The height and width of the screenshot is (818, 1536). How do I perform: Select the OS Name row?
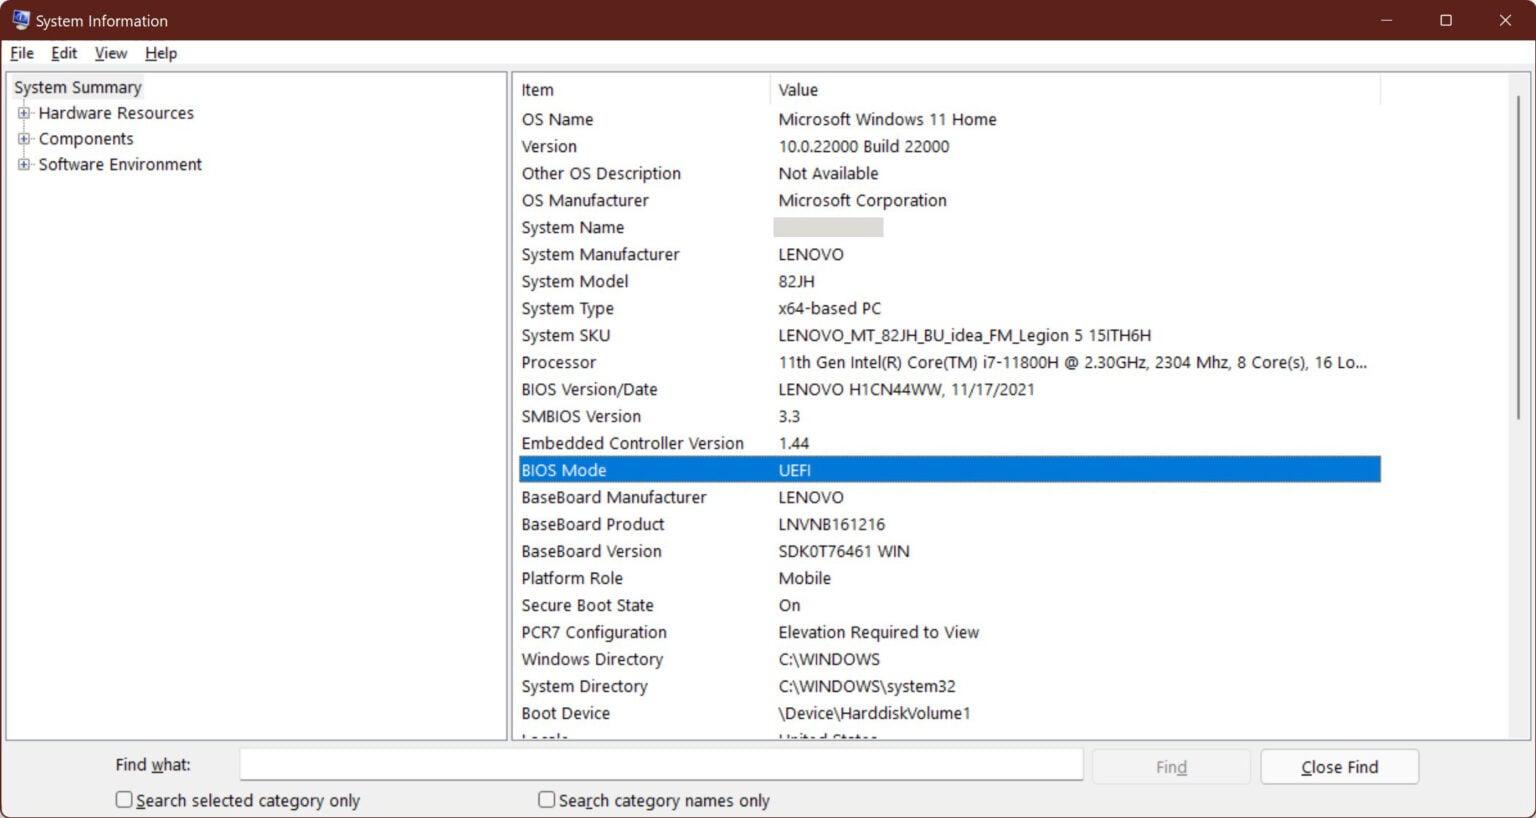coord(700,119)
